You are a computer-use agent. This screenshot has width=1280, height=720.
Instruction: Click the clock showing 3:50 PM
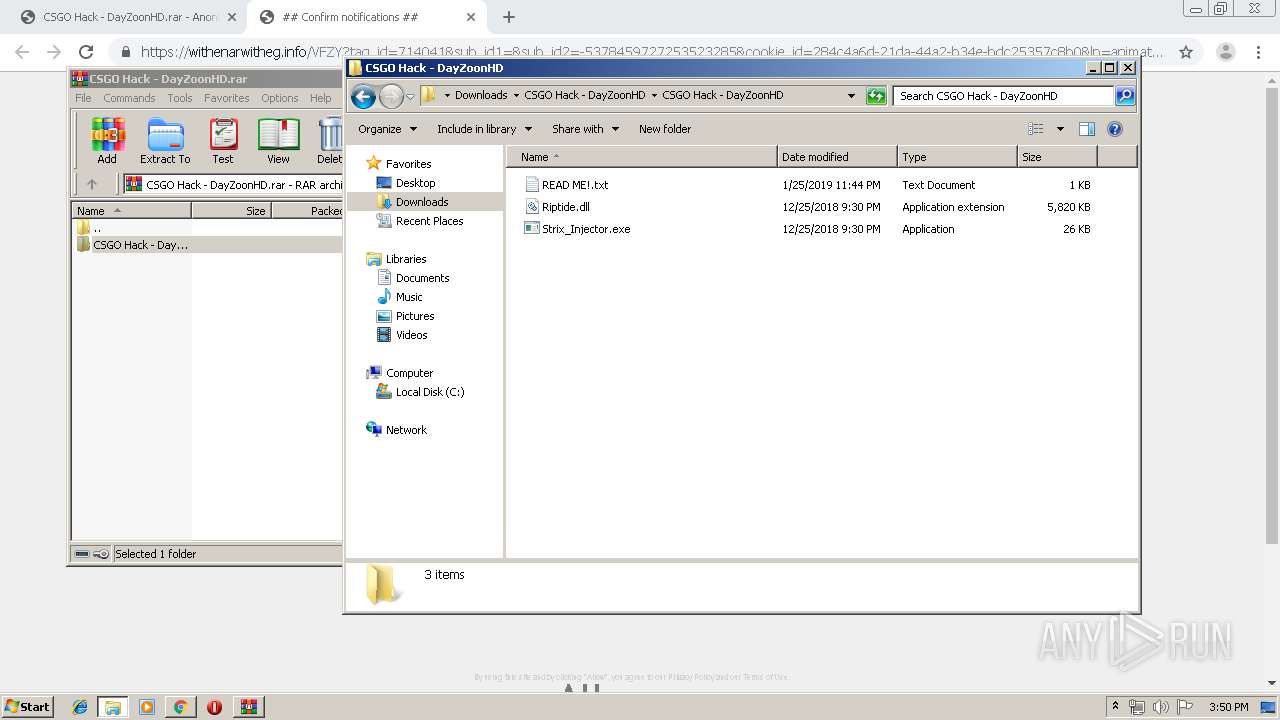[x=1228, y=707]
